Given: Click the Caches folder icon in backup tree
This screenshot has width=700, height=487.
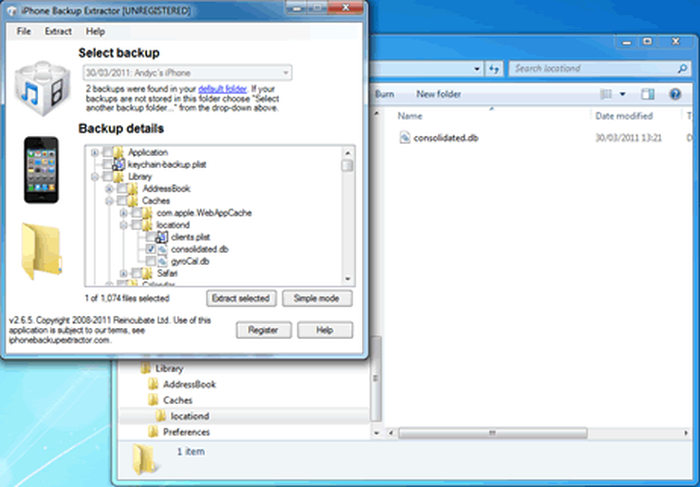Looking at the screenshot, I should (133, 201).
